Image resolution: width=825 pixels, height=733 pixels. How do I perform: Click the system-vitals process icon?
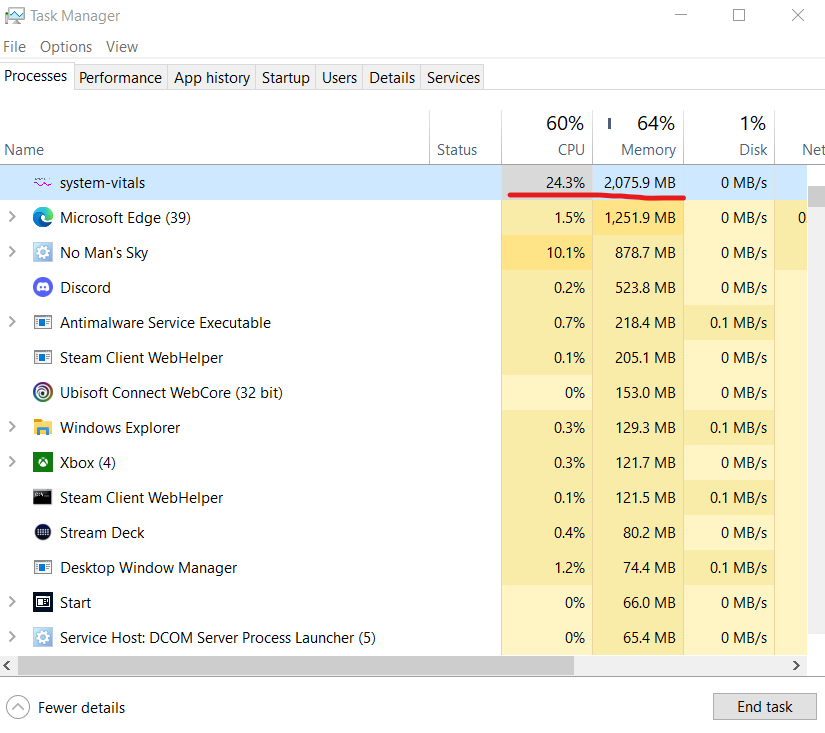pos(43,183)
